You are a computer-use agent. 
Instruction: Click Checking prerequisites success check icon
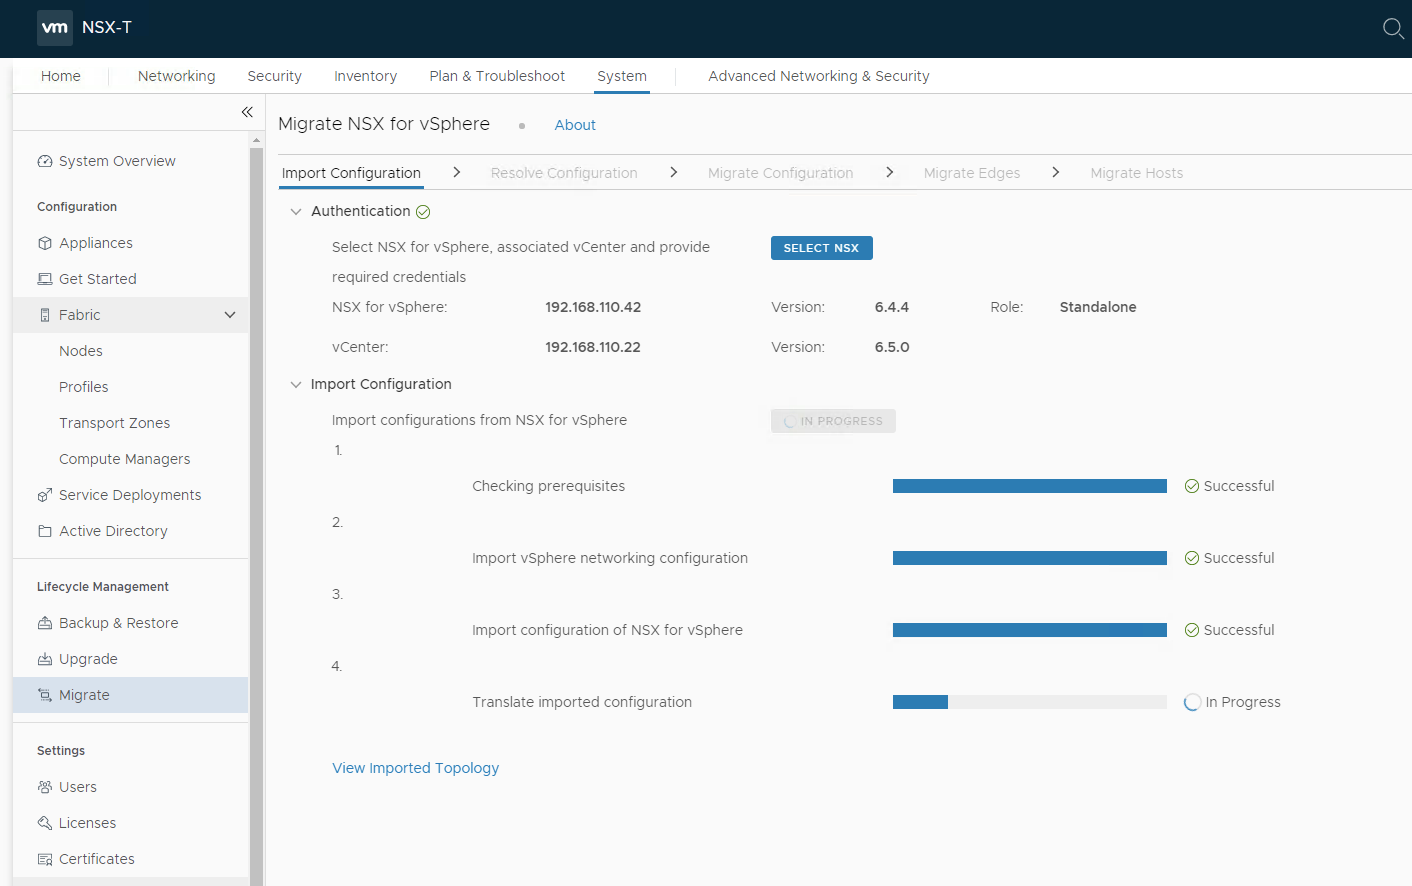tap(1192, 486)
